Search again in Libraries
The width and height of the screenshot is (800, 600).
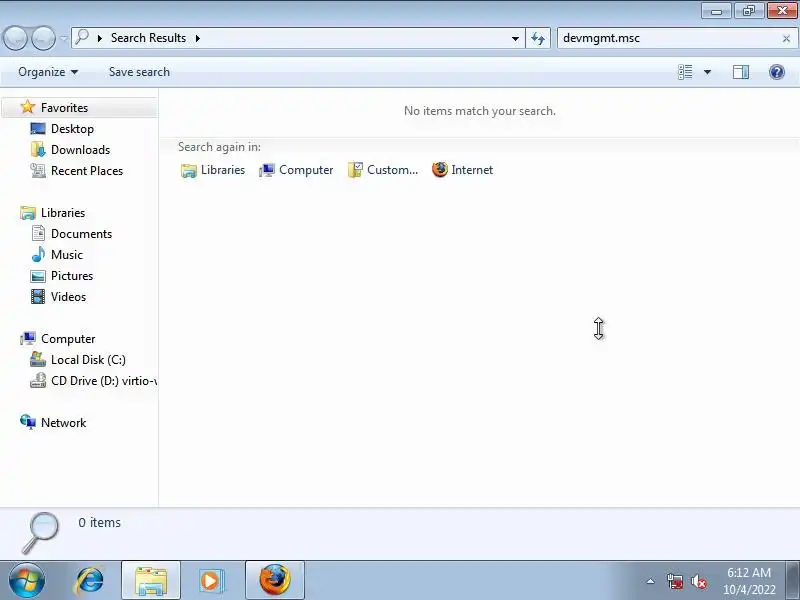click(213, 170)
